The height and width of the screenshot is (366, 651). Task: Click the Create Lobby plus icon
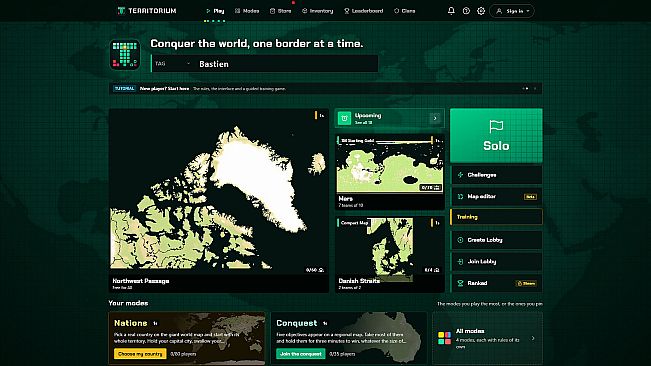[460, 240]
